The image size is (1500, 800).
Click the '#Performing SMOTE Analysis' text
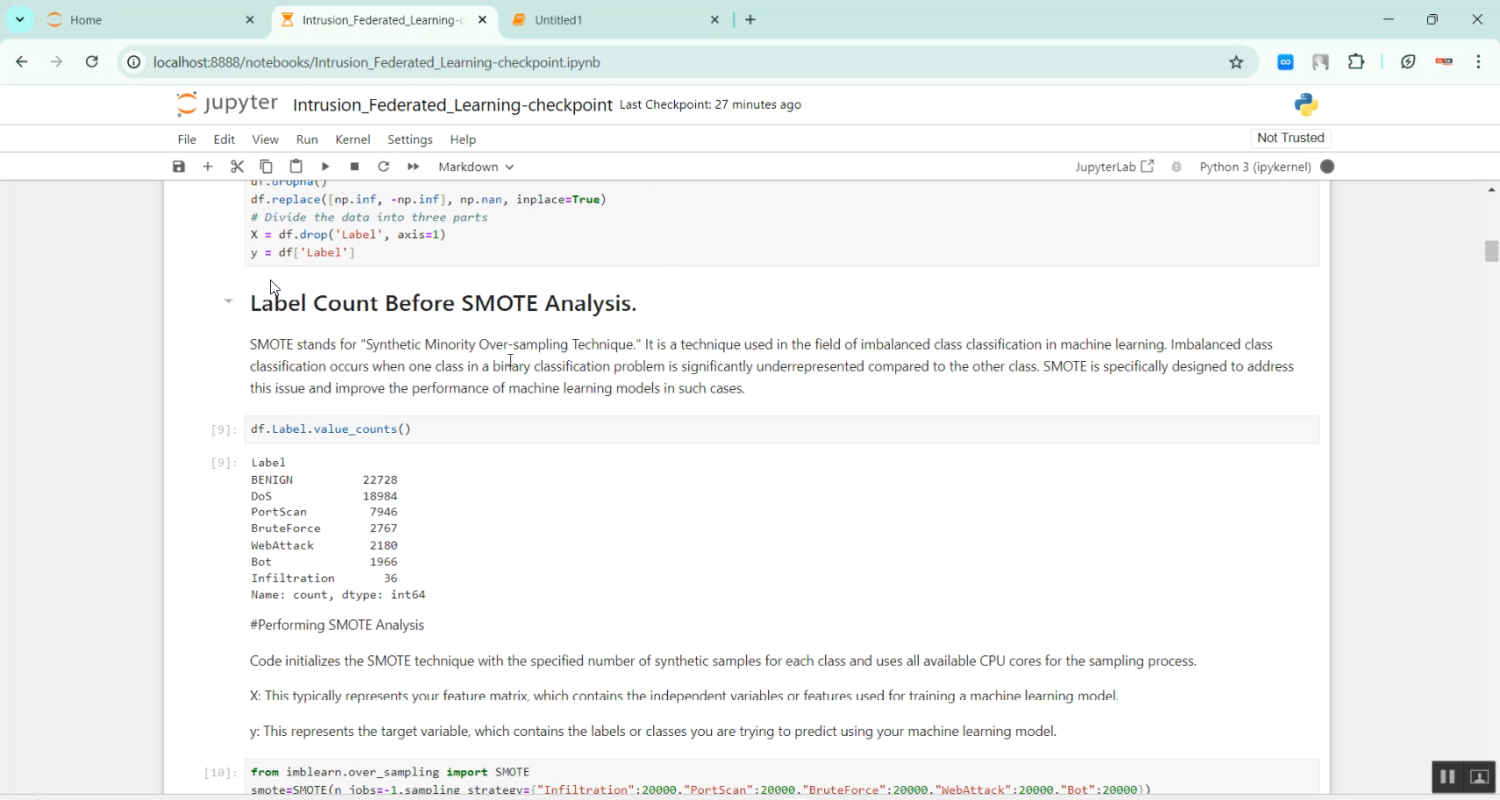pyautogui.click(x=337, y=625)
